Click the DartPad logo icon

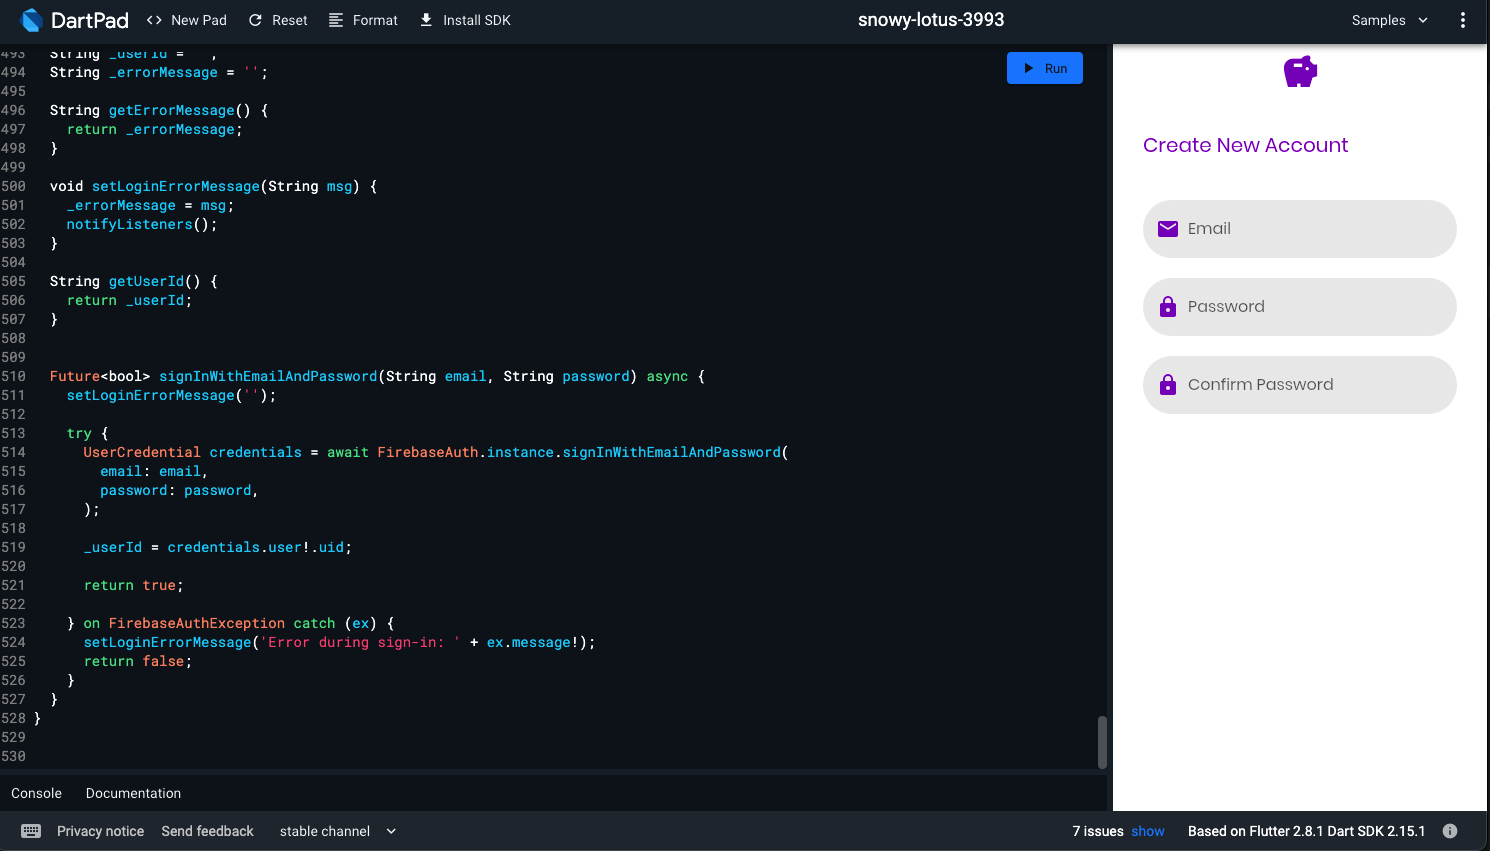tap(31, 20)
